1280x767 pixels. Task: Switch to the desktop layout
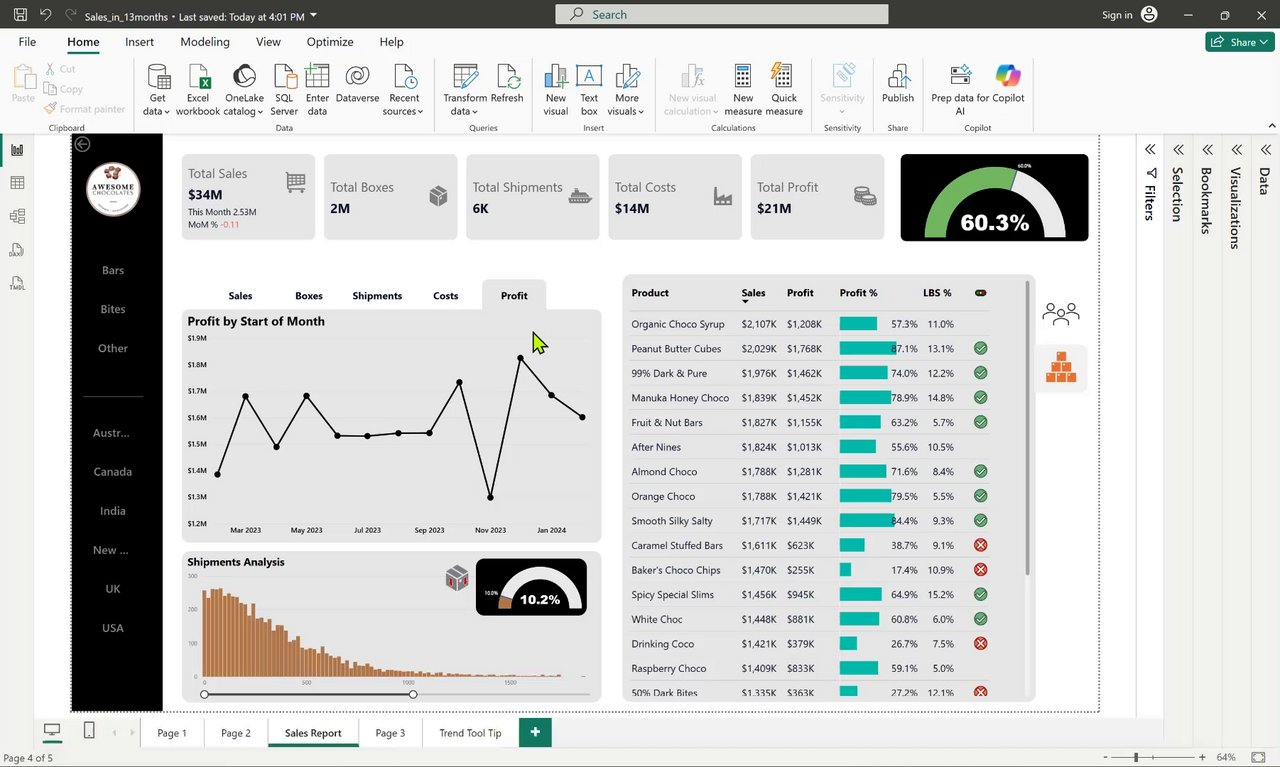point(53,731)
